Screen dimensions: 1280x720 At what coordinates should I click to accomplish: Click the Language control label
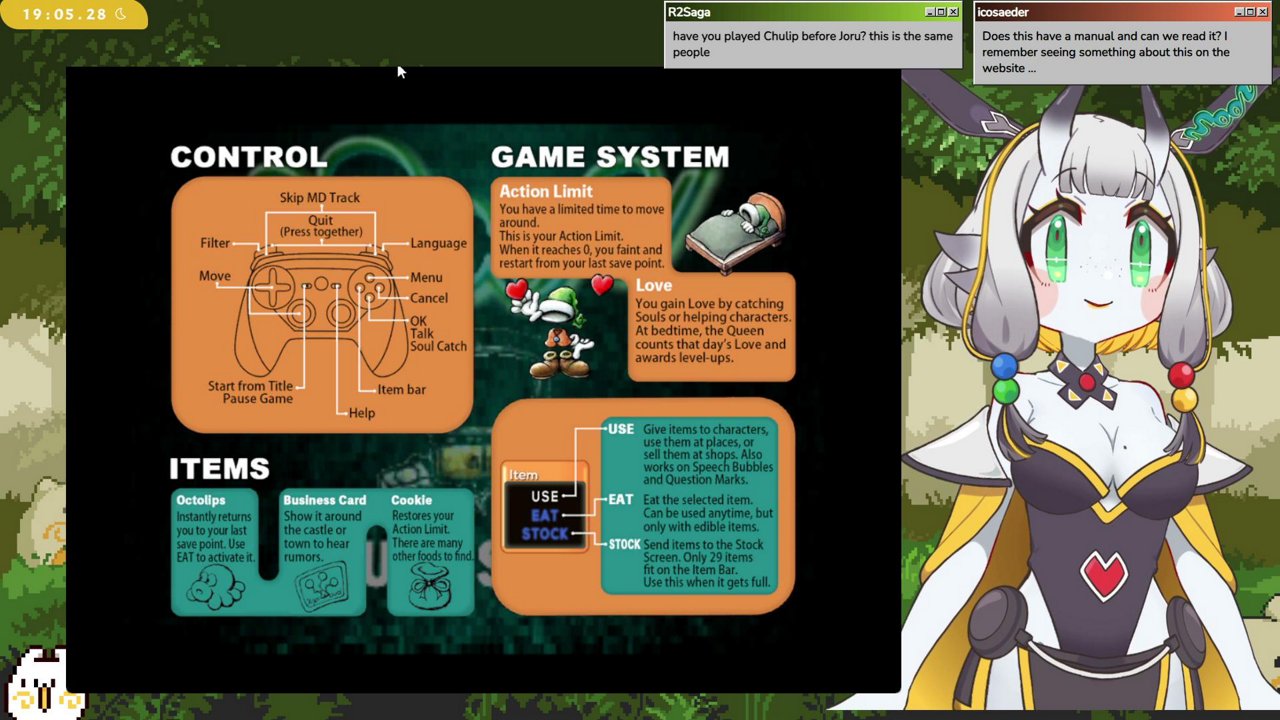click(x=438, y=243)
